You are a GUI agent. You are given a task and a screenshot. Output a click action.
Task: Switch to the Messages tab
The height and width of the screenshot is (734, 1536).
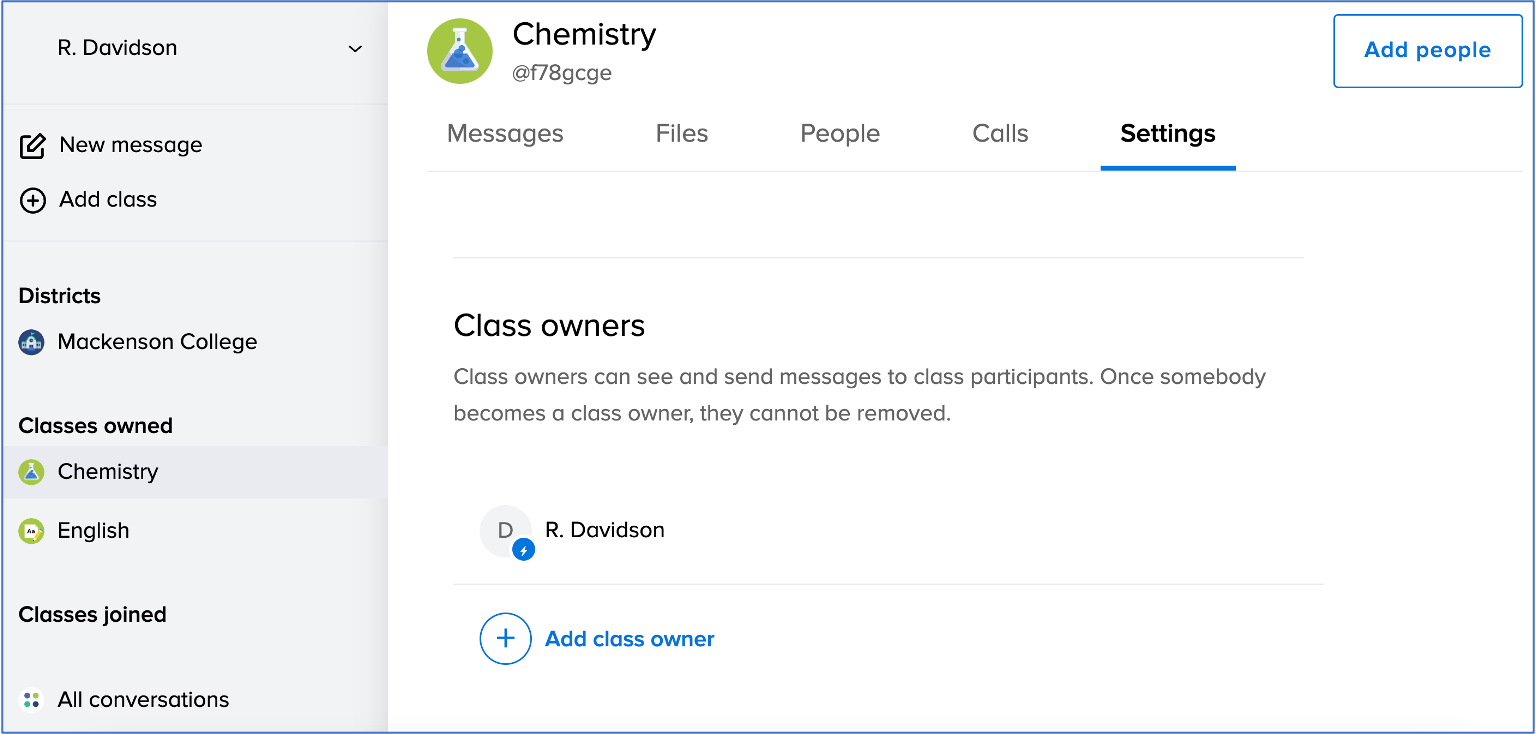point(505,134)
